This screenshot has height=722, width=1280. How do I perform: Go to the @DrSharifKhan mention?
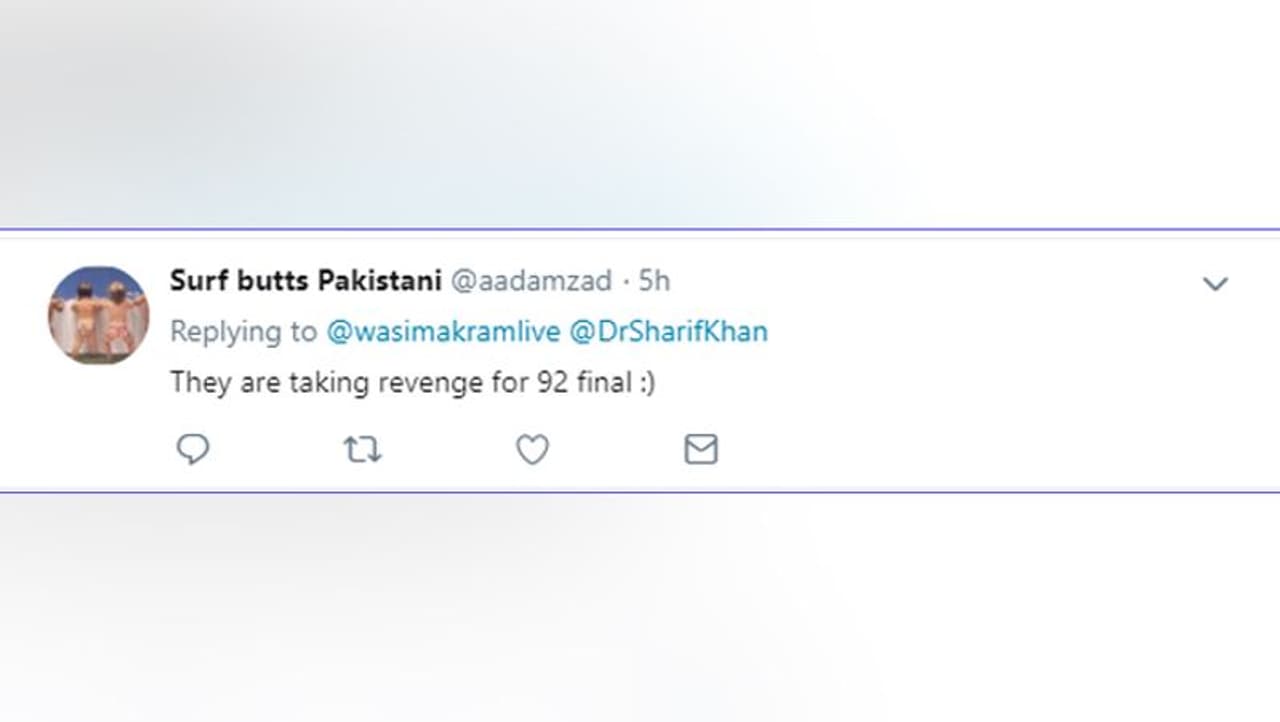coord(668,332)
